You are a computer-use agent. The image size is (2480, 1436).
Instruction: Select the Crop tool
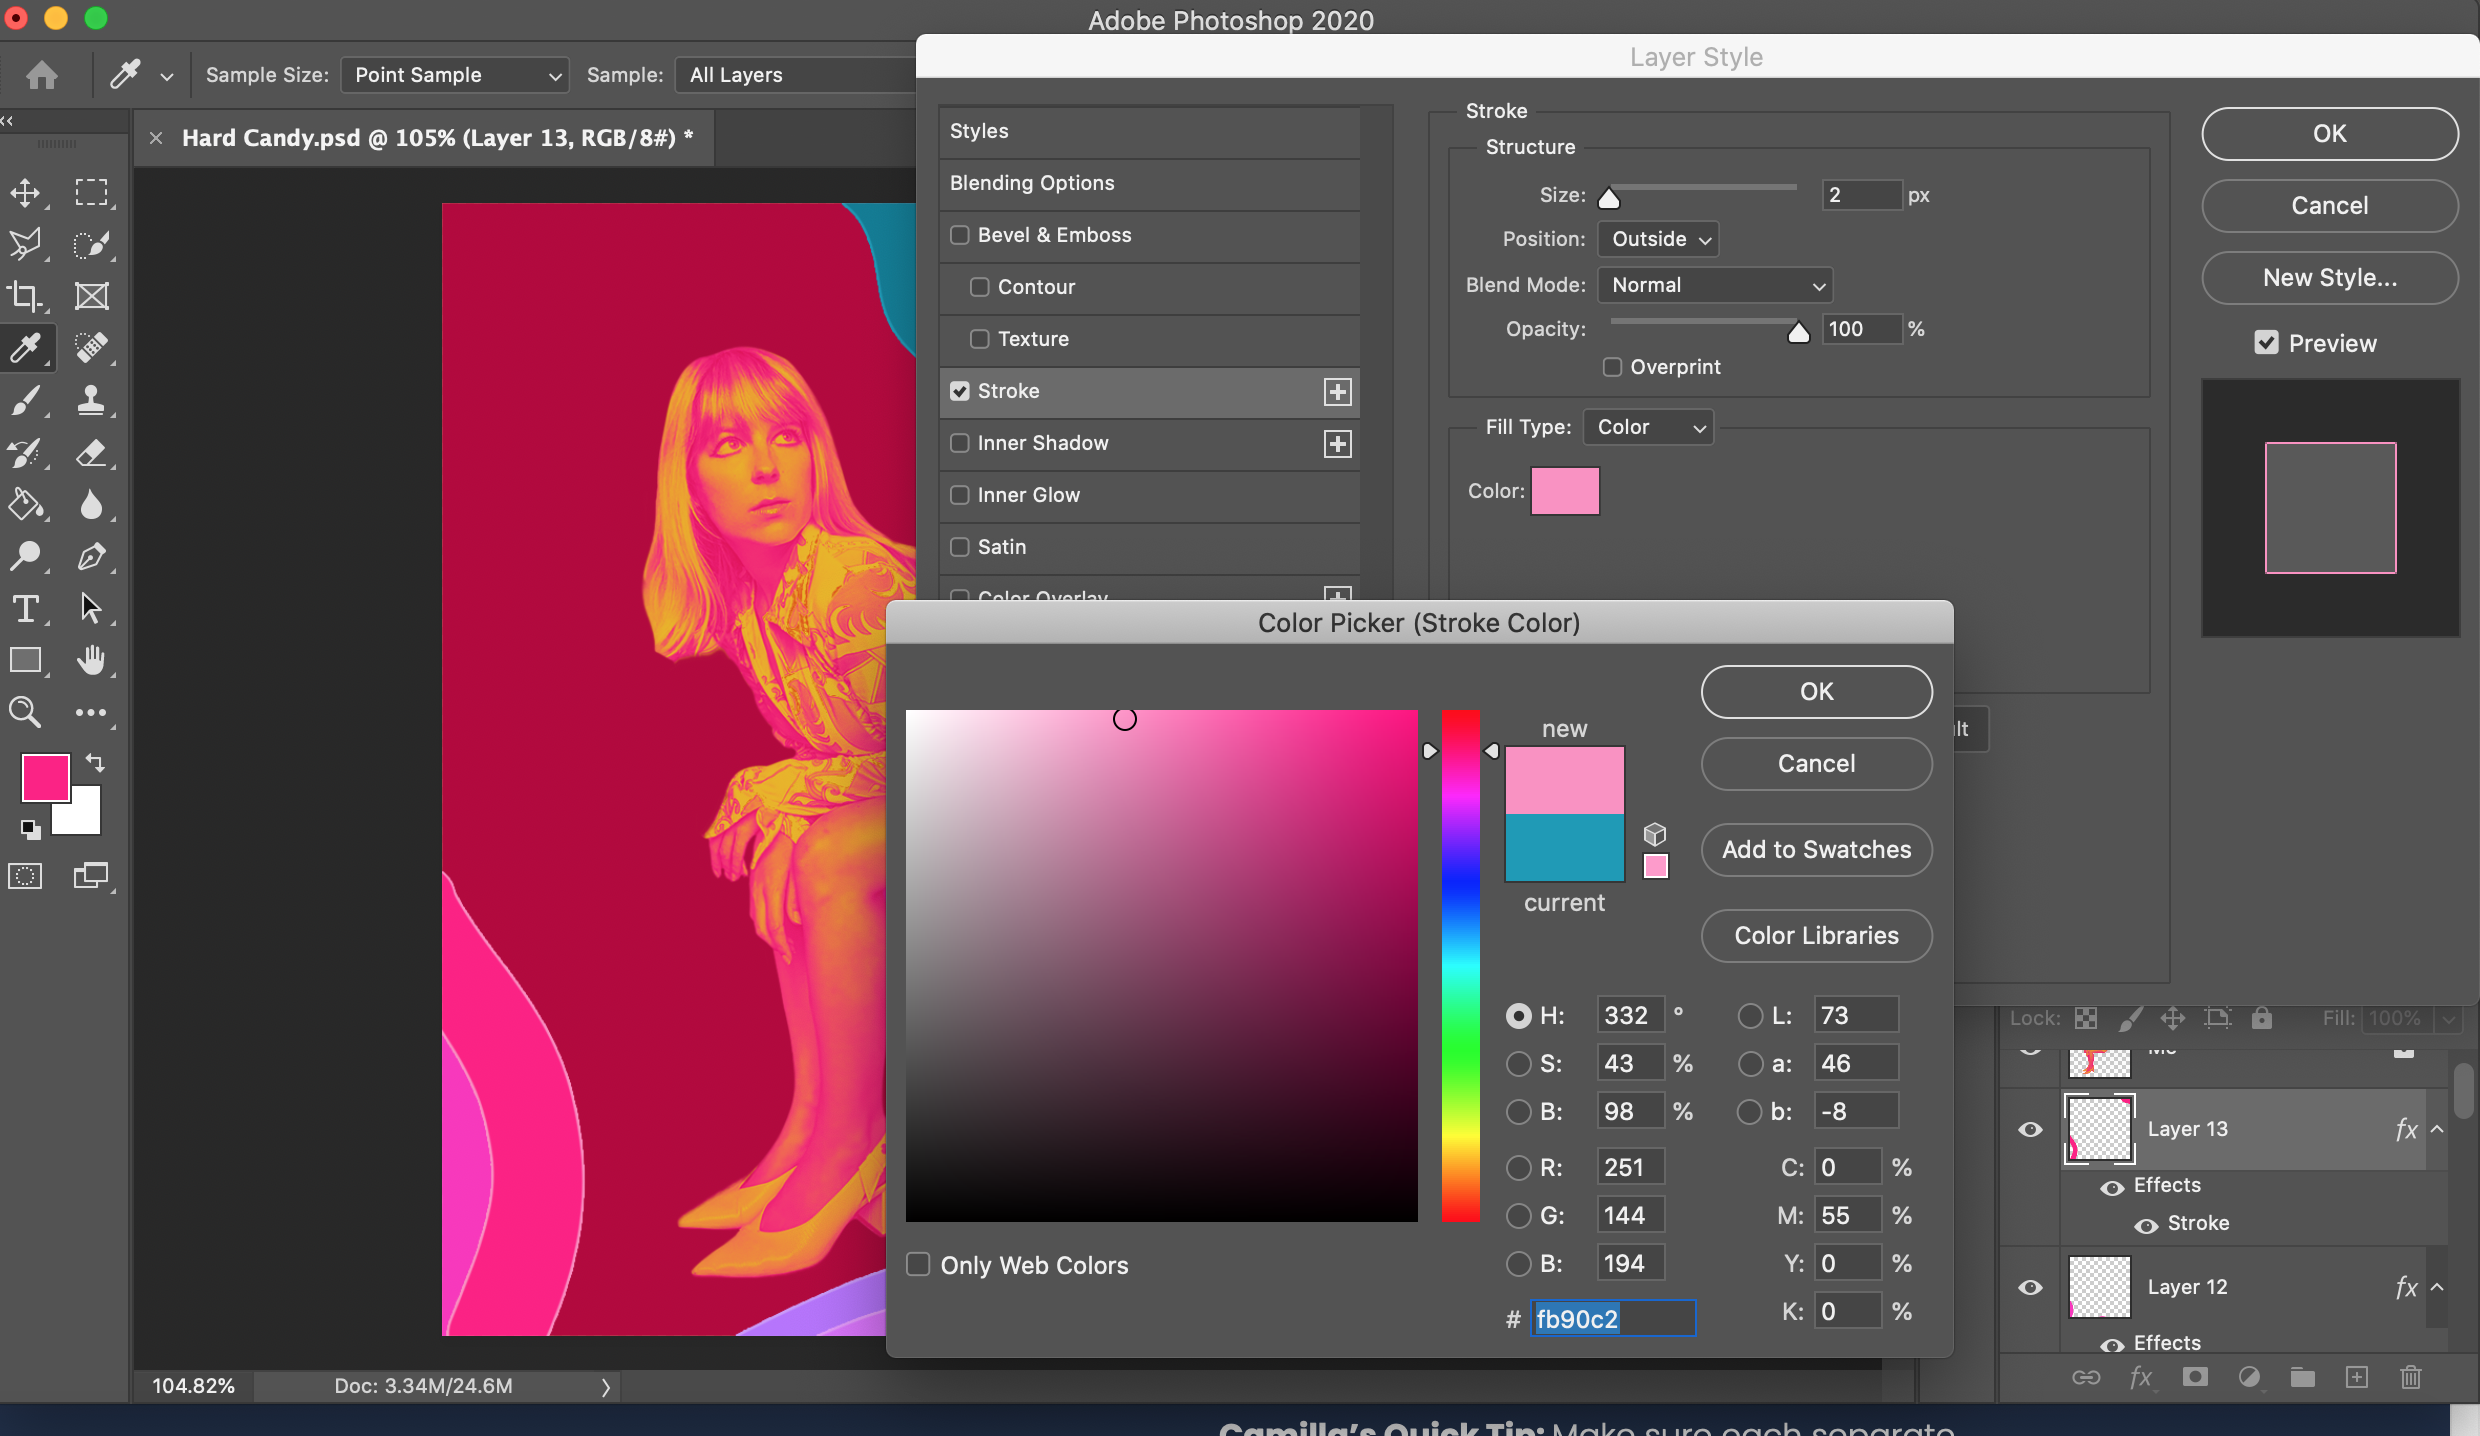(25, 296)
